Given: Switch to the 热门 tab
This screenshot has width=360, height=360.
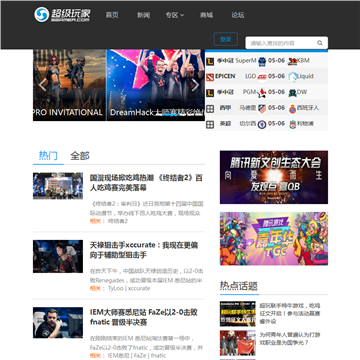Looking at the screenshot, I should (48, 156).
